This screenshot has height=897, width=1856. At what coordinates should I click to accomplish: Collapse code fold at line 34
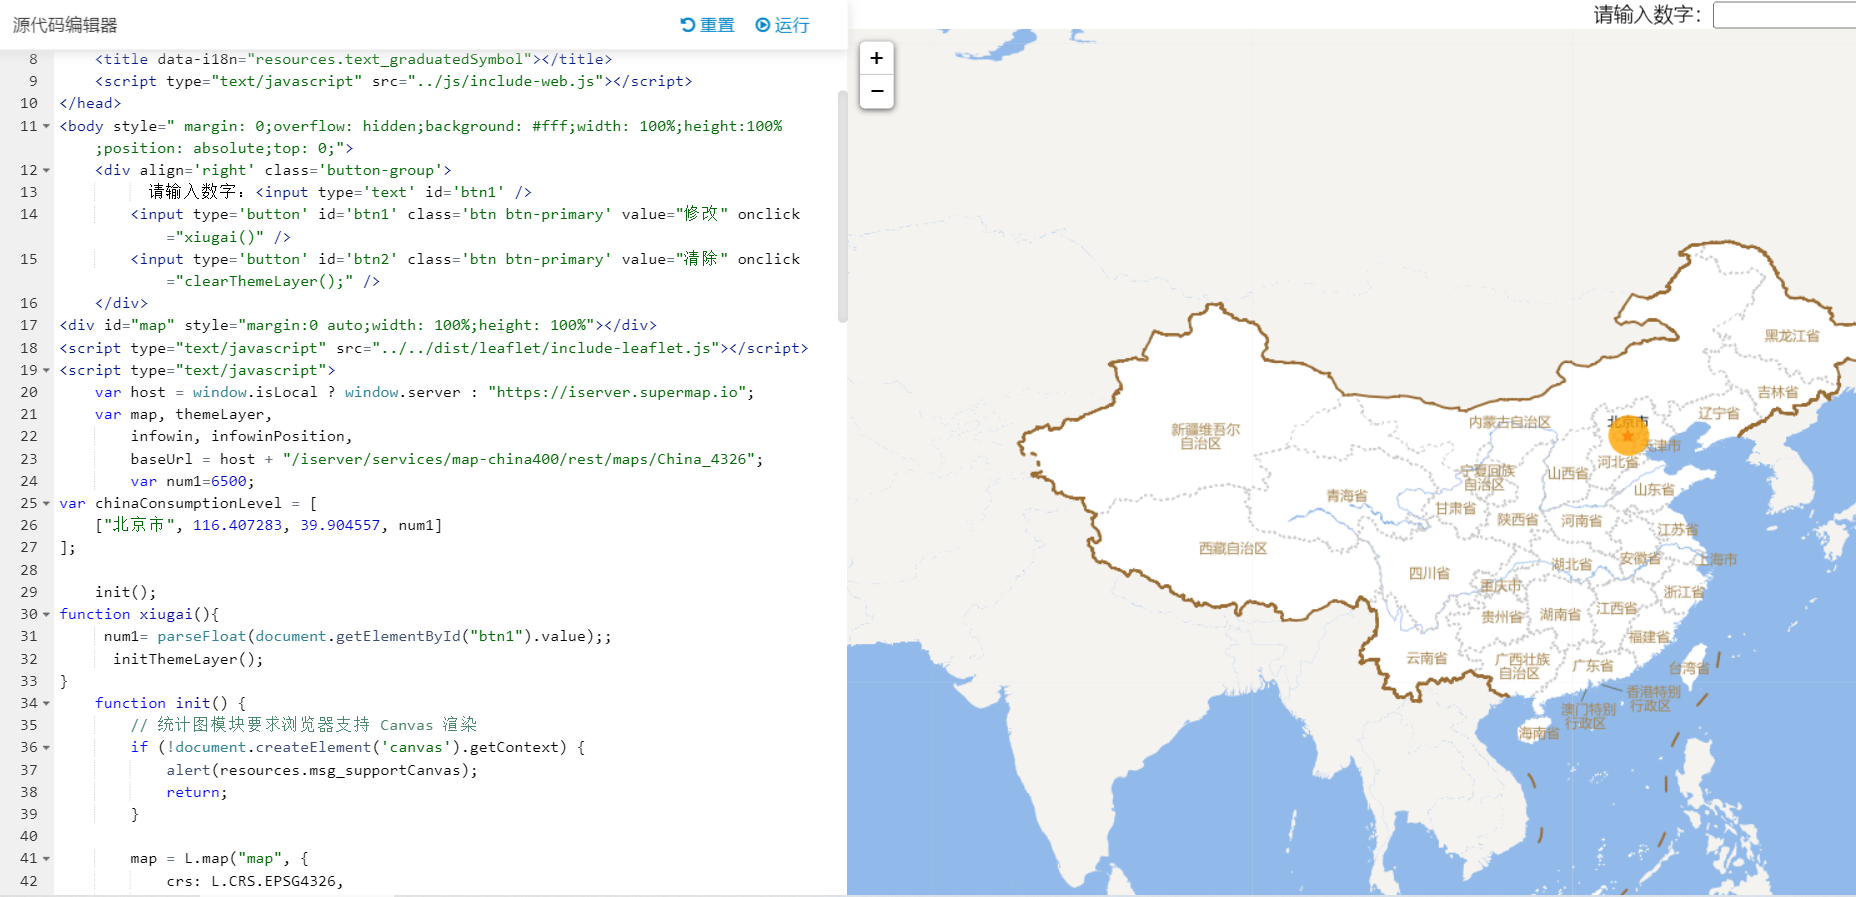coord(46,703)
